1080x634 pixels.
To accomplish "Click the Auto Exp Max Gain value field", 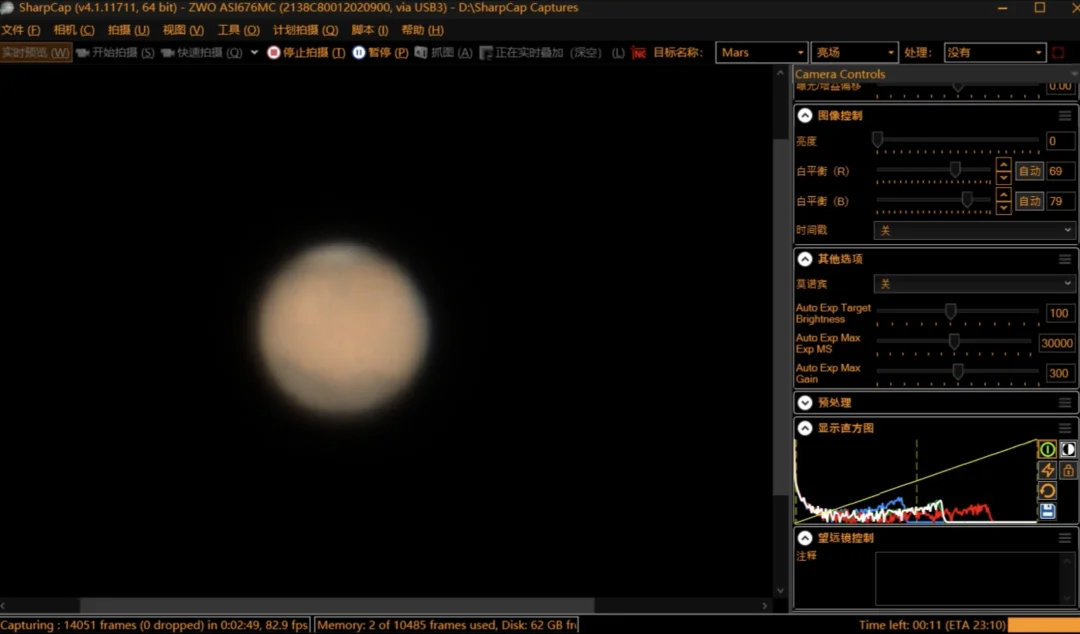I will pyautogui.click(x=1059, y=373).
